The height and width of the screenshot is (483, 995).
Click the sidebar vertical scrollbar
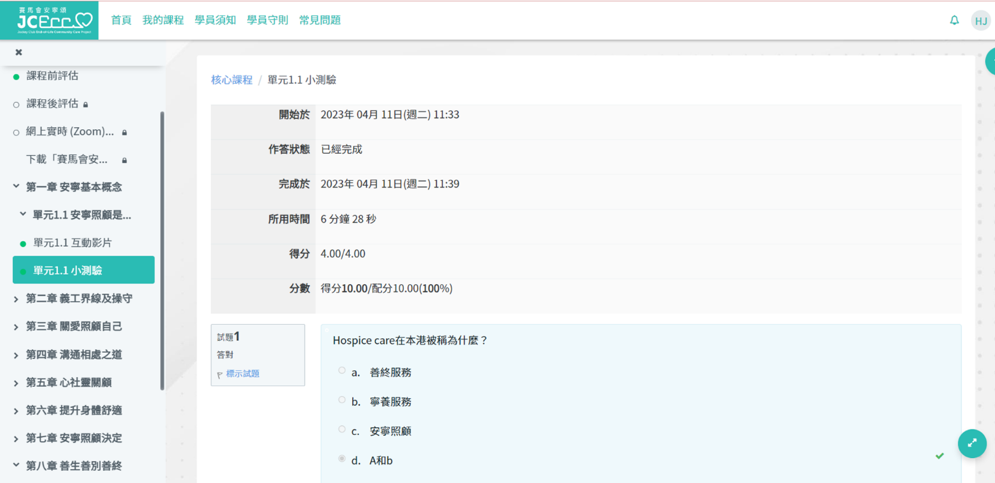(x=162, y=250)
